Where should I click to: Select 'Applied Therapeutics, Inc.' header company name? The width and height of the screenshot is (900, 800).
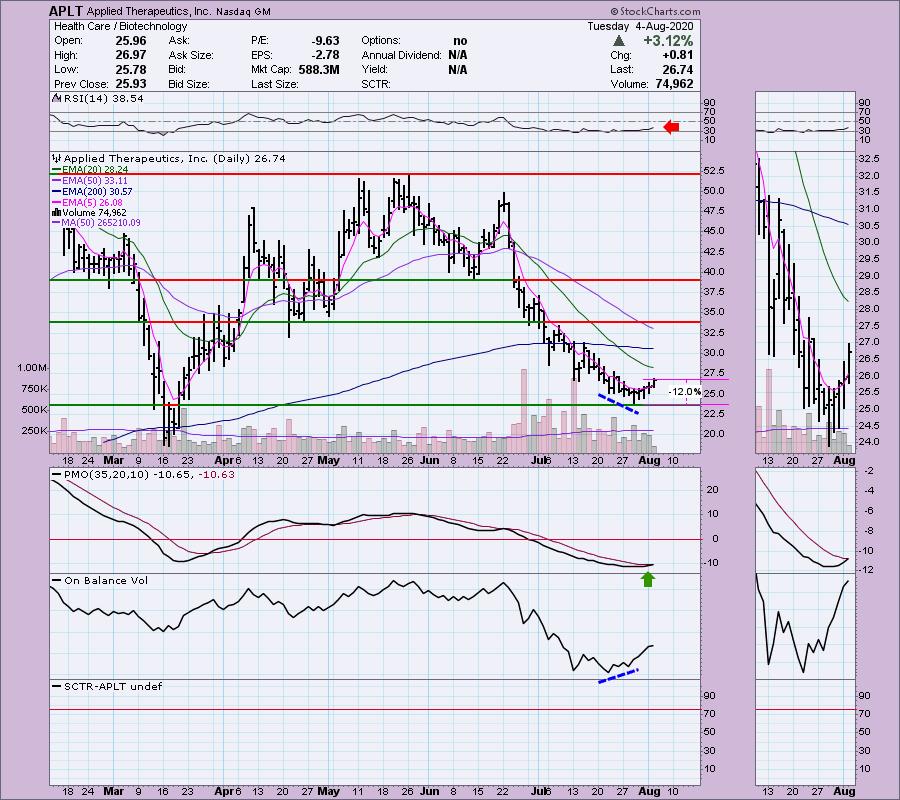(149, 11)
